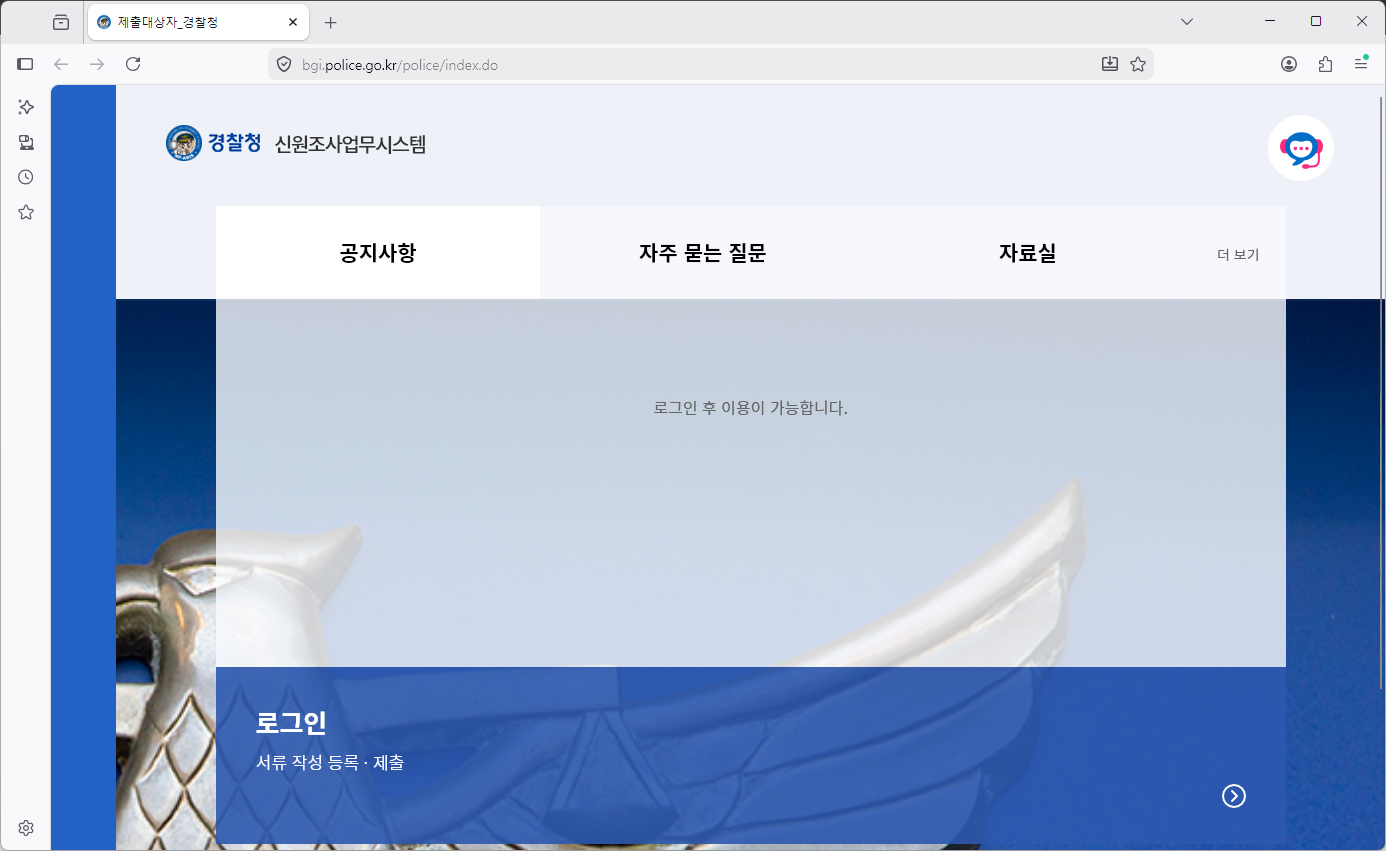Viewport: 1386px width, 851px height.
Task: Open the browser application menu
Action: 1361,64
